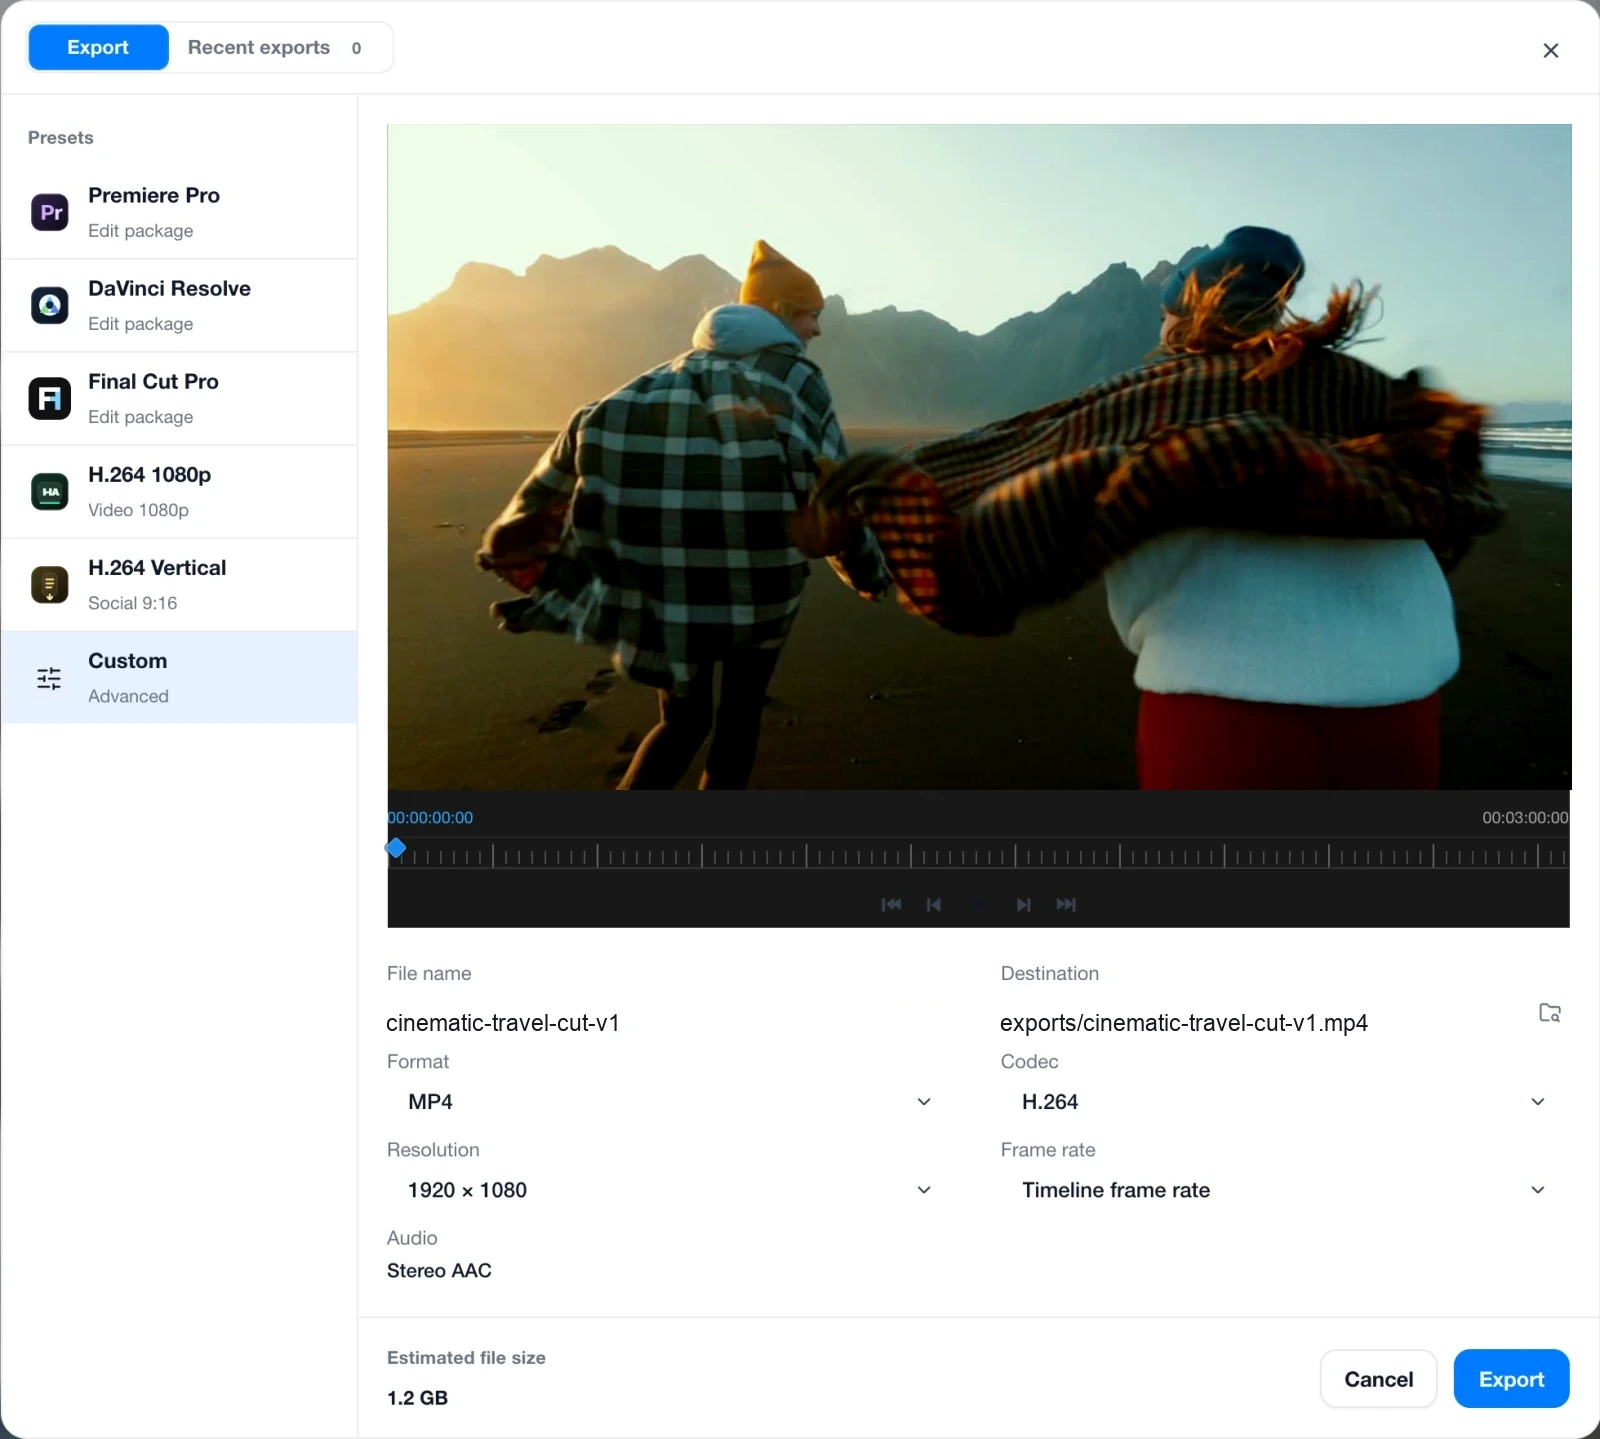Image resolution: width=1600 pixels, height=1439 pixels.
Task: Browse for destination folder
Action: pos(1550,1012)
